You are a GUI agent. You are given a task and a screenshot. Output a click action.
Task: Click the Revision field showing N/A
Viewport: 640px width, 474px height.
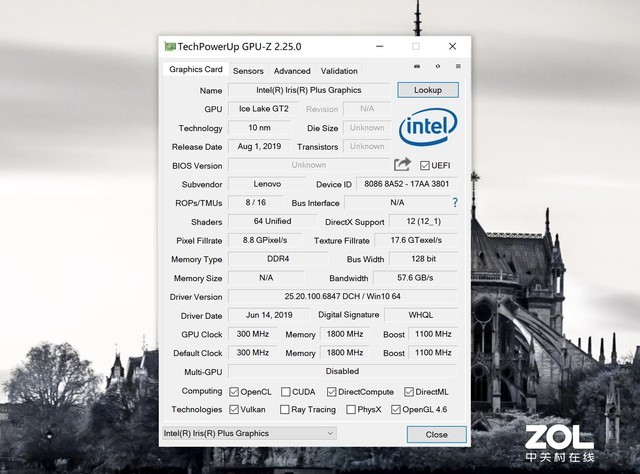[367, 109]
